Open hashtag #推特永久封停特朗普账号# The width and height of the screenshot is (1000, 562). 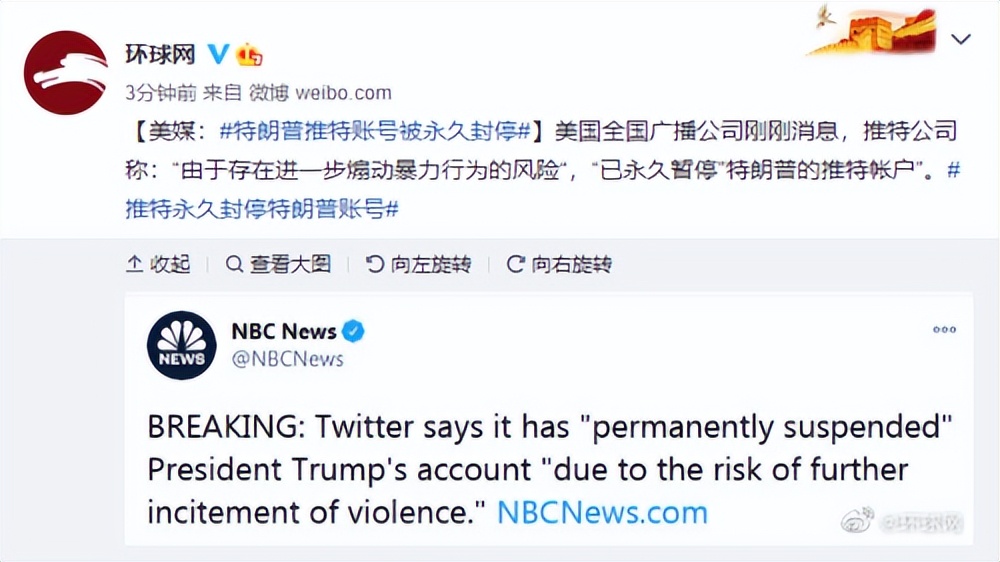pos(262,208)
